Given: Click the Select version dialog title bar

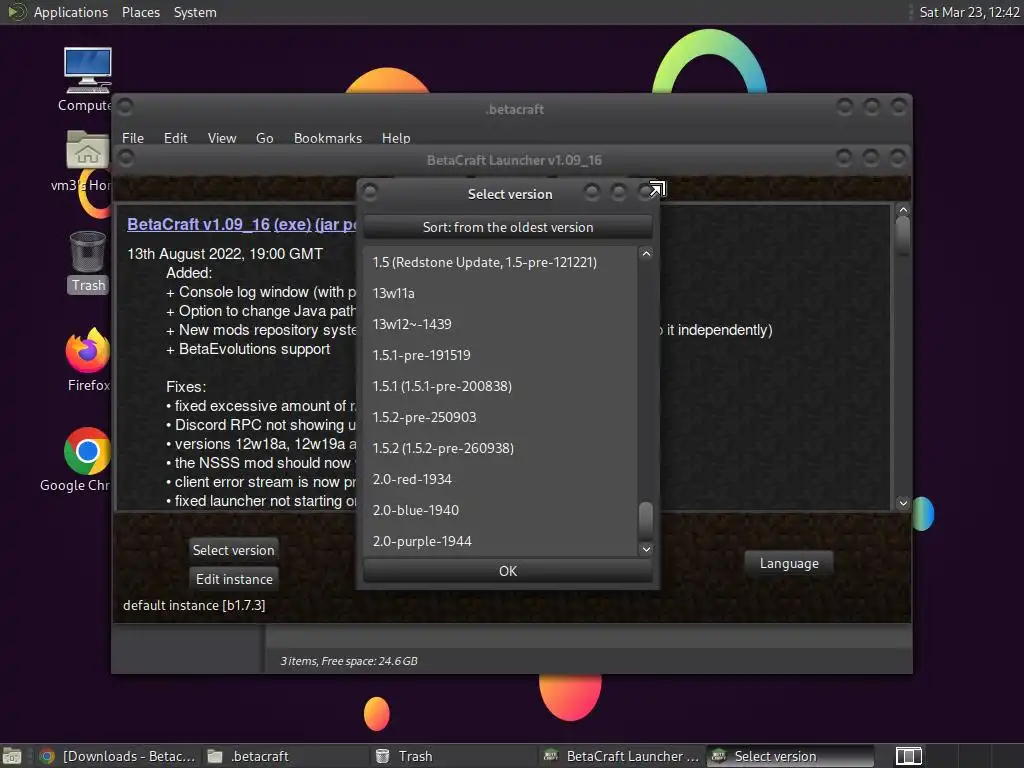Looking at the screenshot, I should (509, 194).
